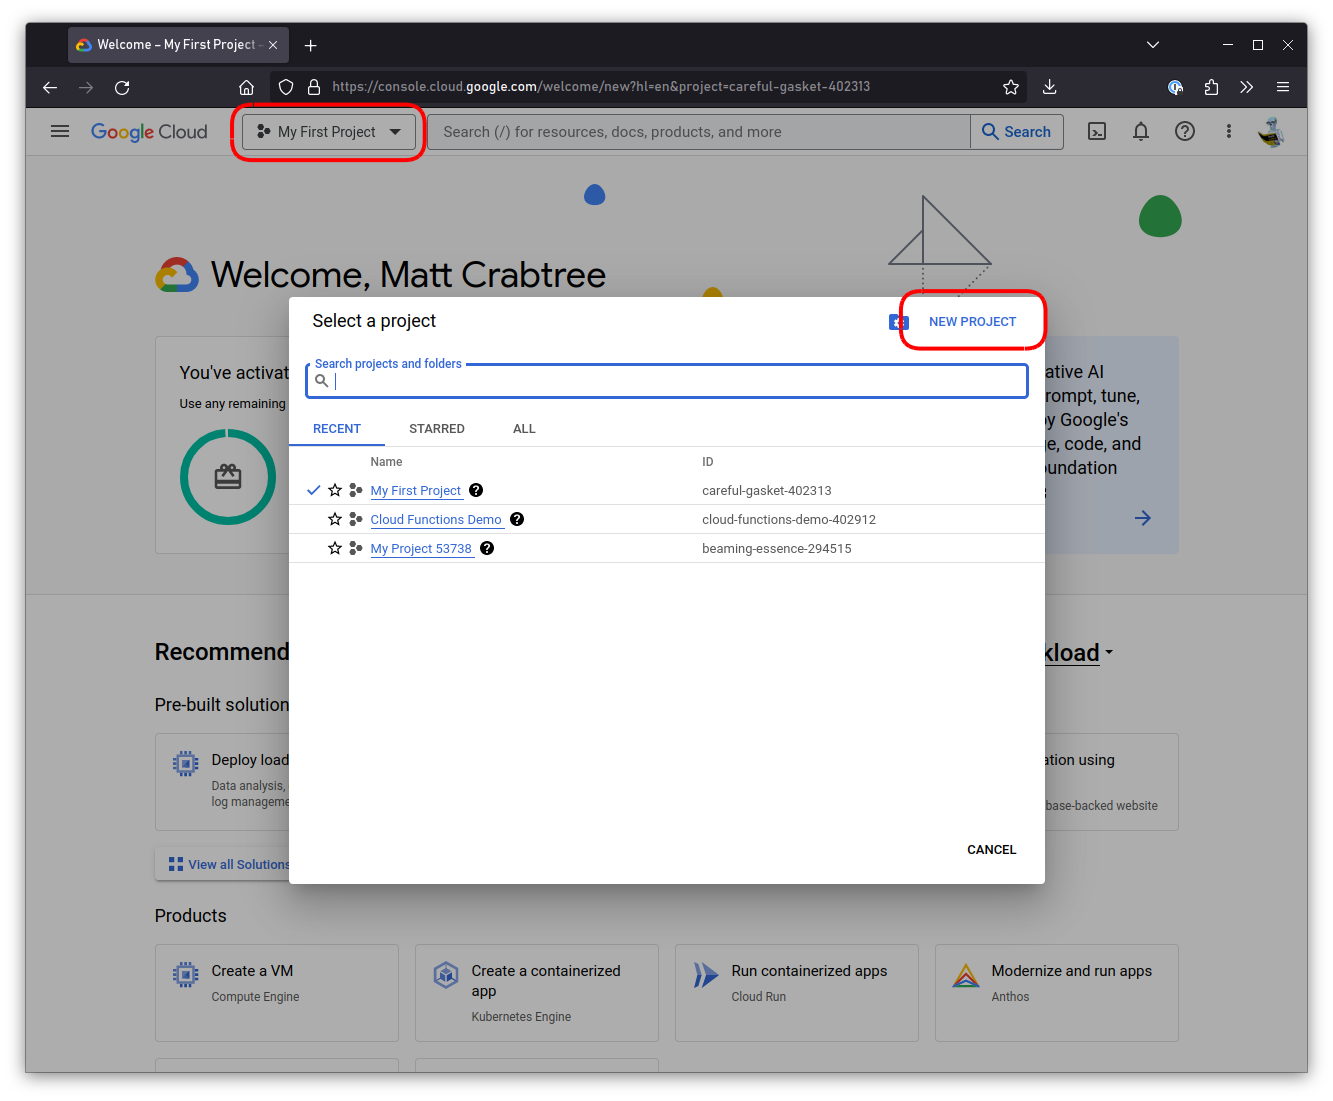Expand the workload dropdown arrow in Recommended

coord(1109,653)
